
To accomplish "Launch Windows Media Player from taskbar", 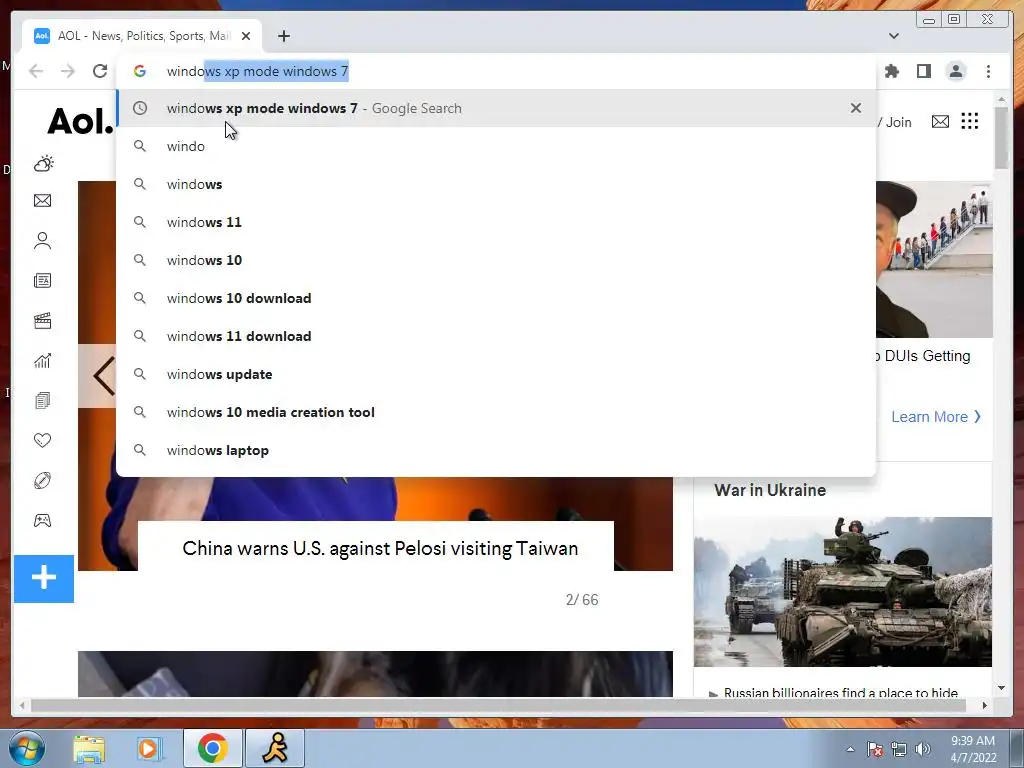I will pos(148,749).
